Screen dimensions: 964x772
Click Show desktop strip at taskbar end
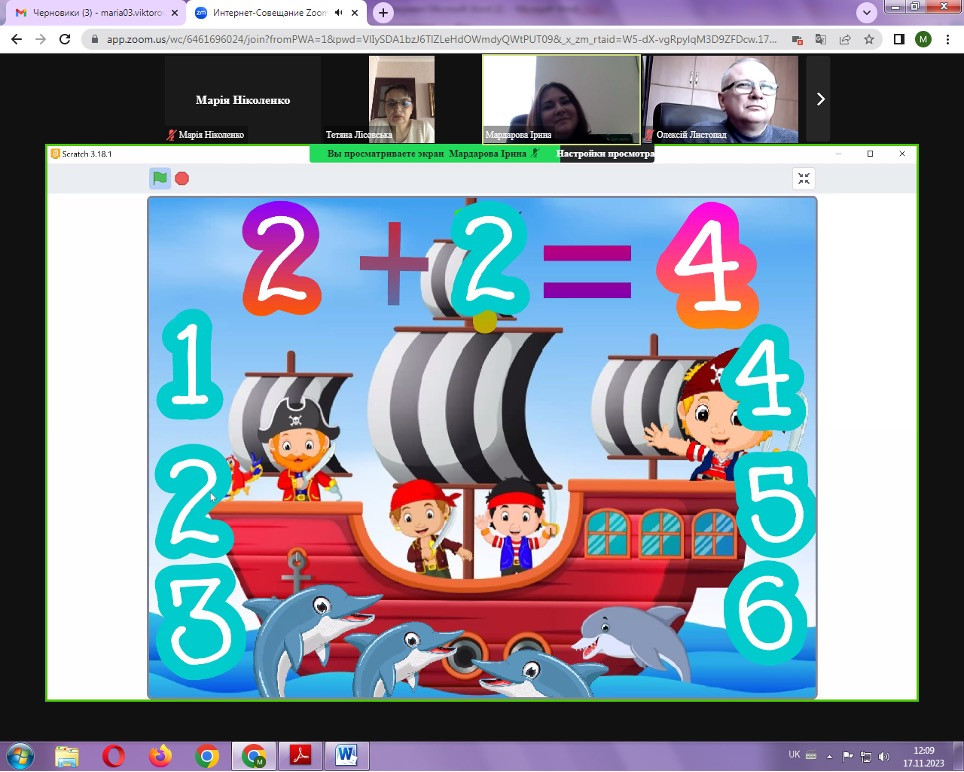click(959, 756)
